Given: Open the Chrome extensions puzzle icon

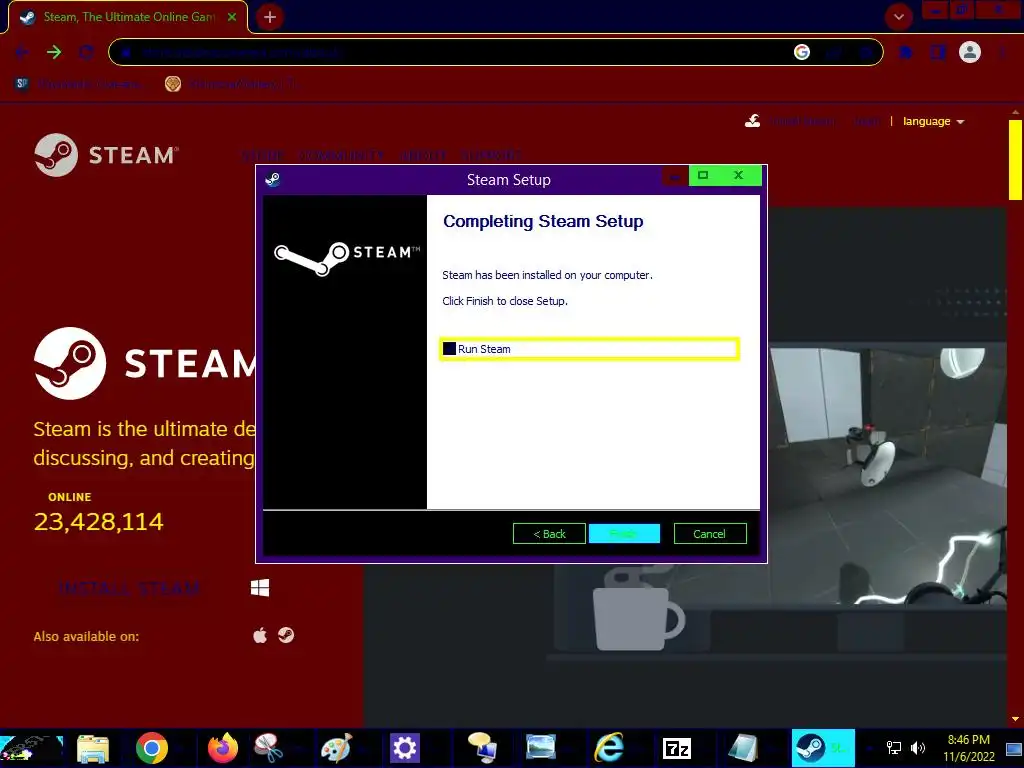Looking at the screenshot, I should pyautogui.click(x=906, y=52).
